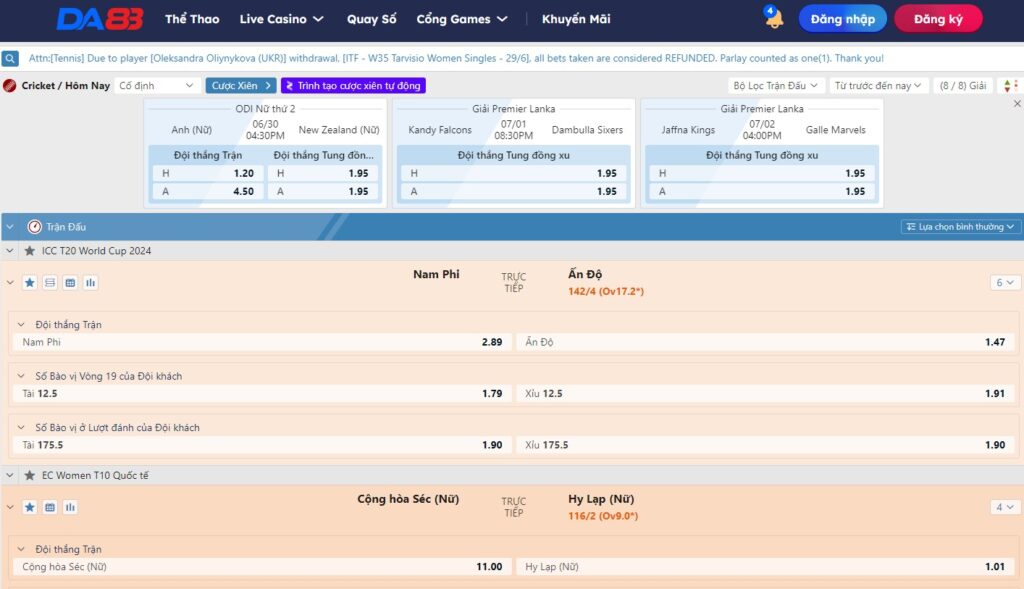Bet Hy Lạp (Nữ) at 1.01
Image resolution: width=1024 pixels, height=589 pixels.
pyautogui.click(x=765, y=567)
